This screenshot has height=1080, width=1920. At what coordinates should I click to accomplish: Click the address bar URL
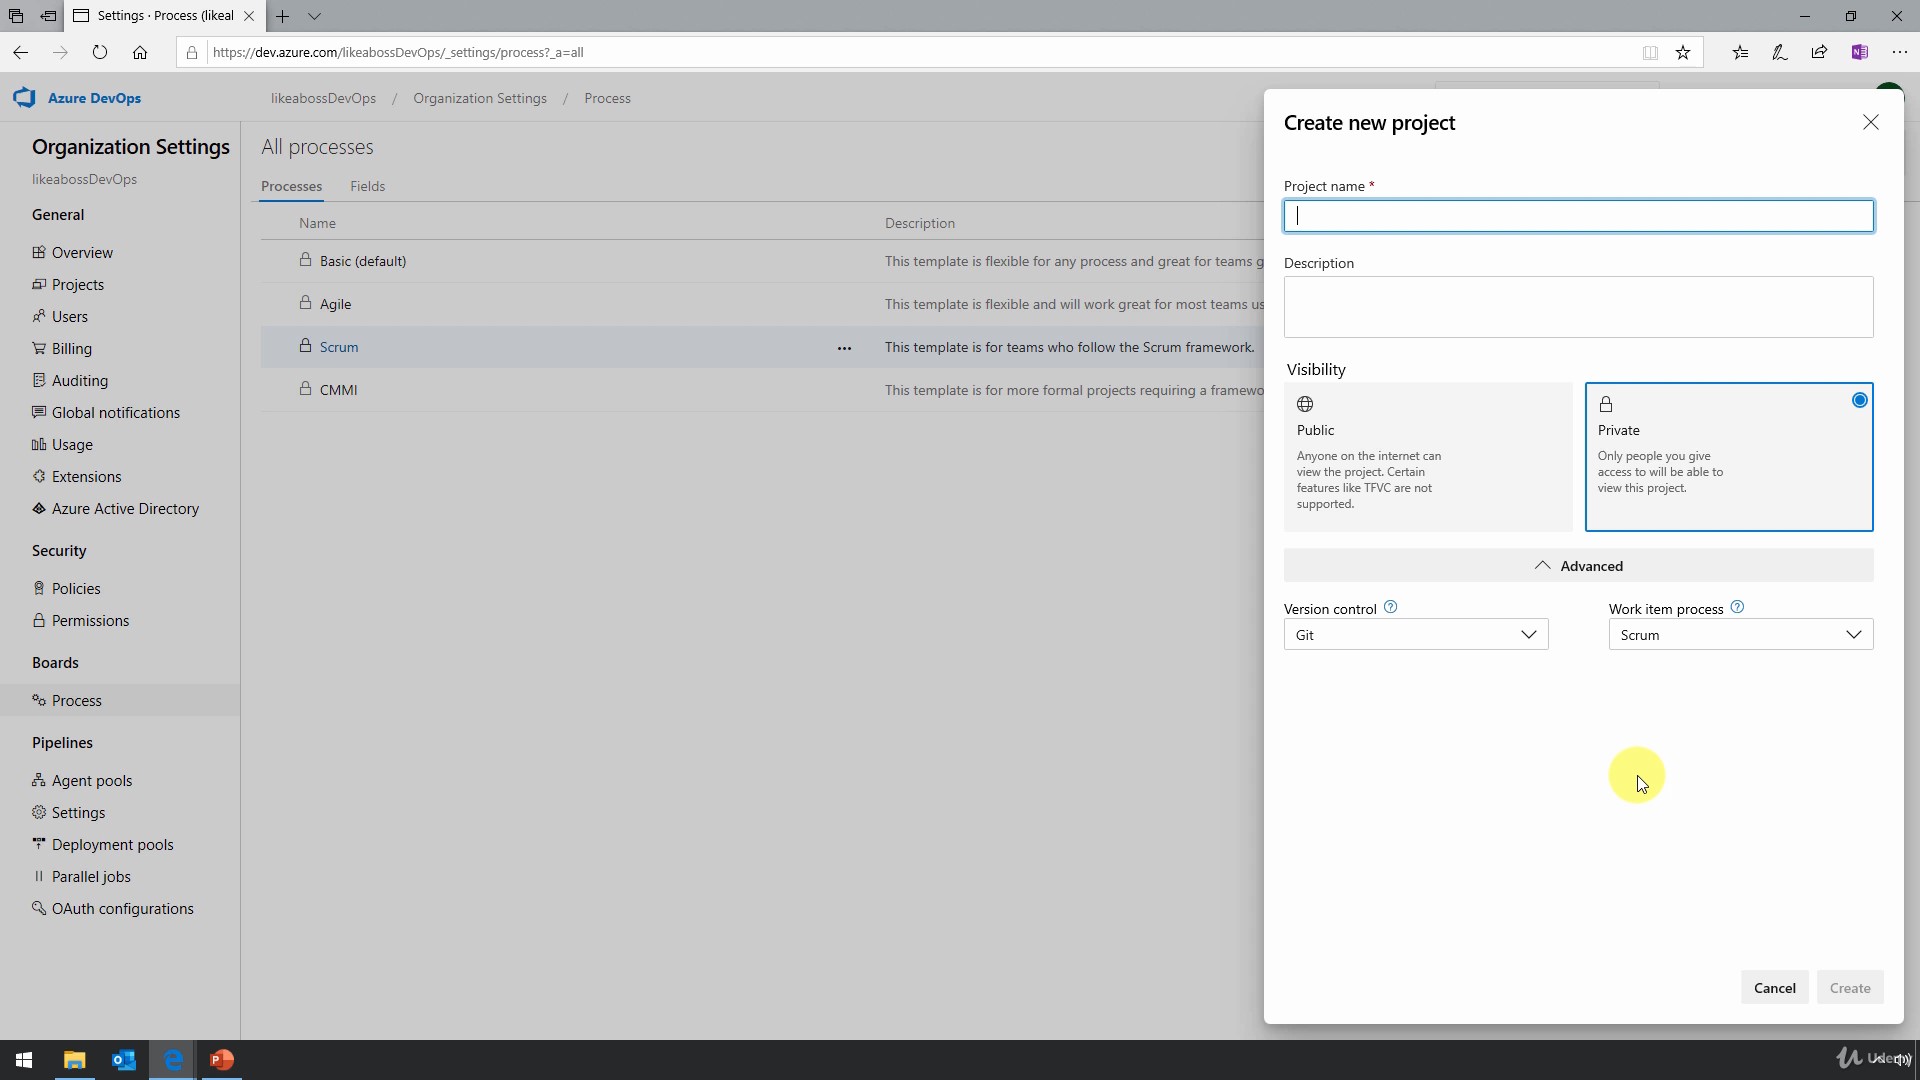click(398, 52)
